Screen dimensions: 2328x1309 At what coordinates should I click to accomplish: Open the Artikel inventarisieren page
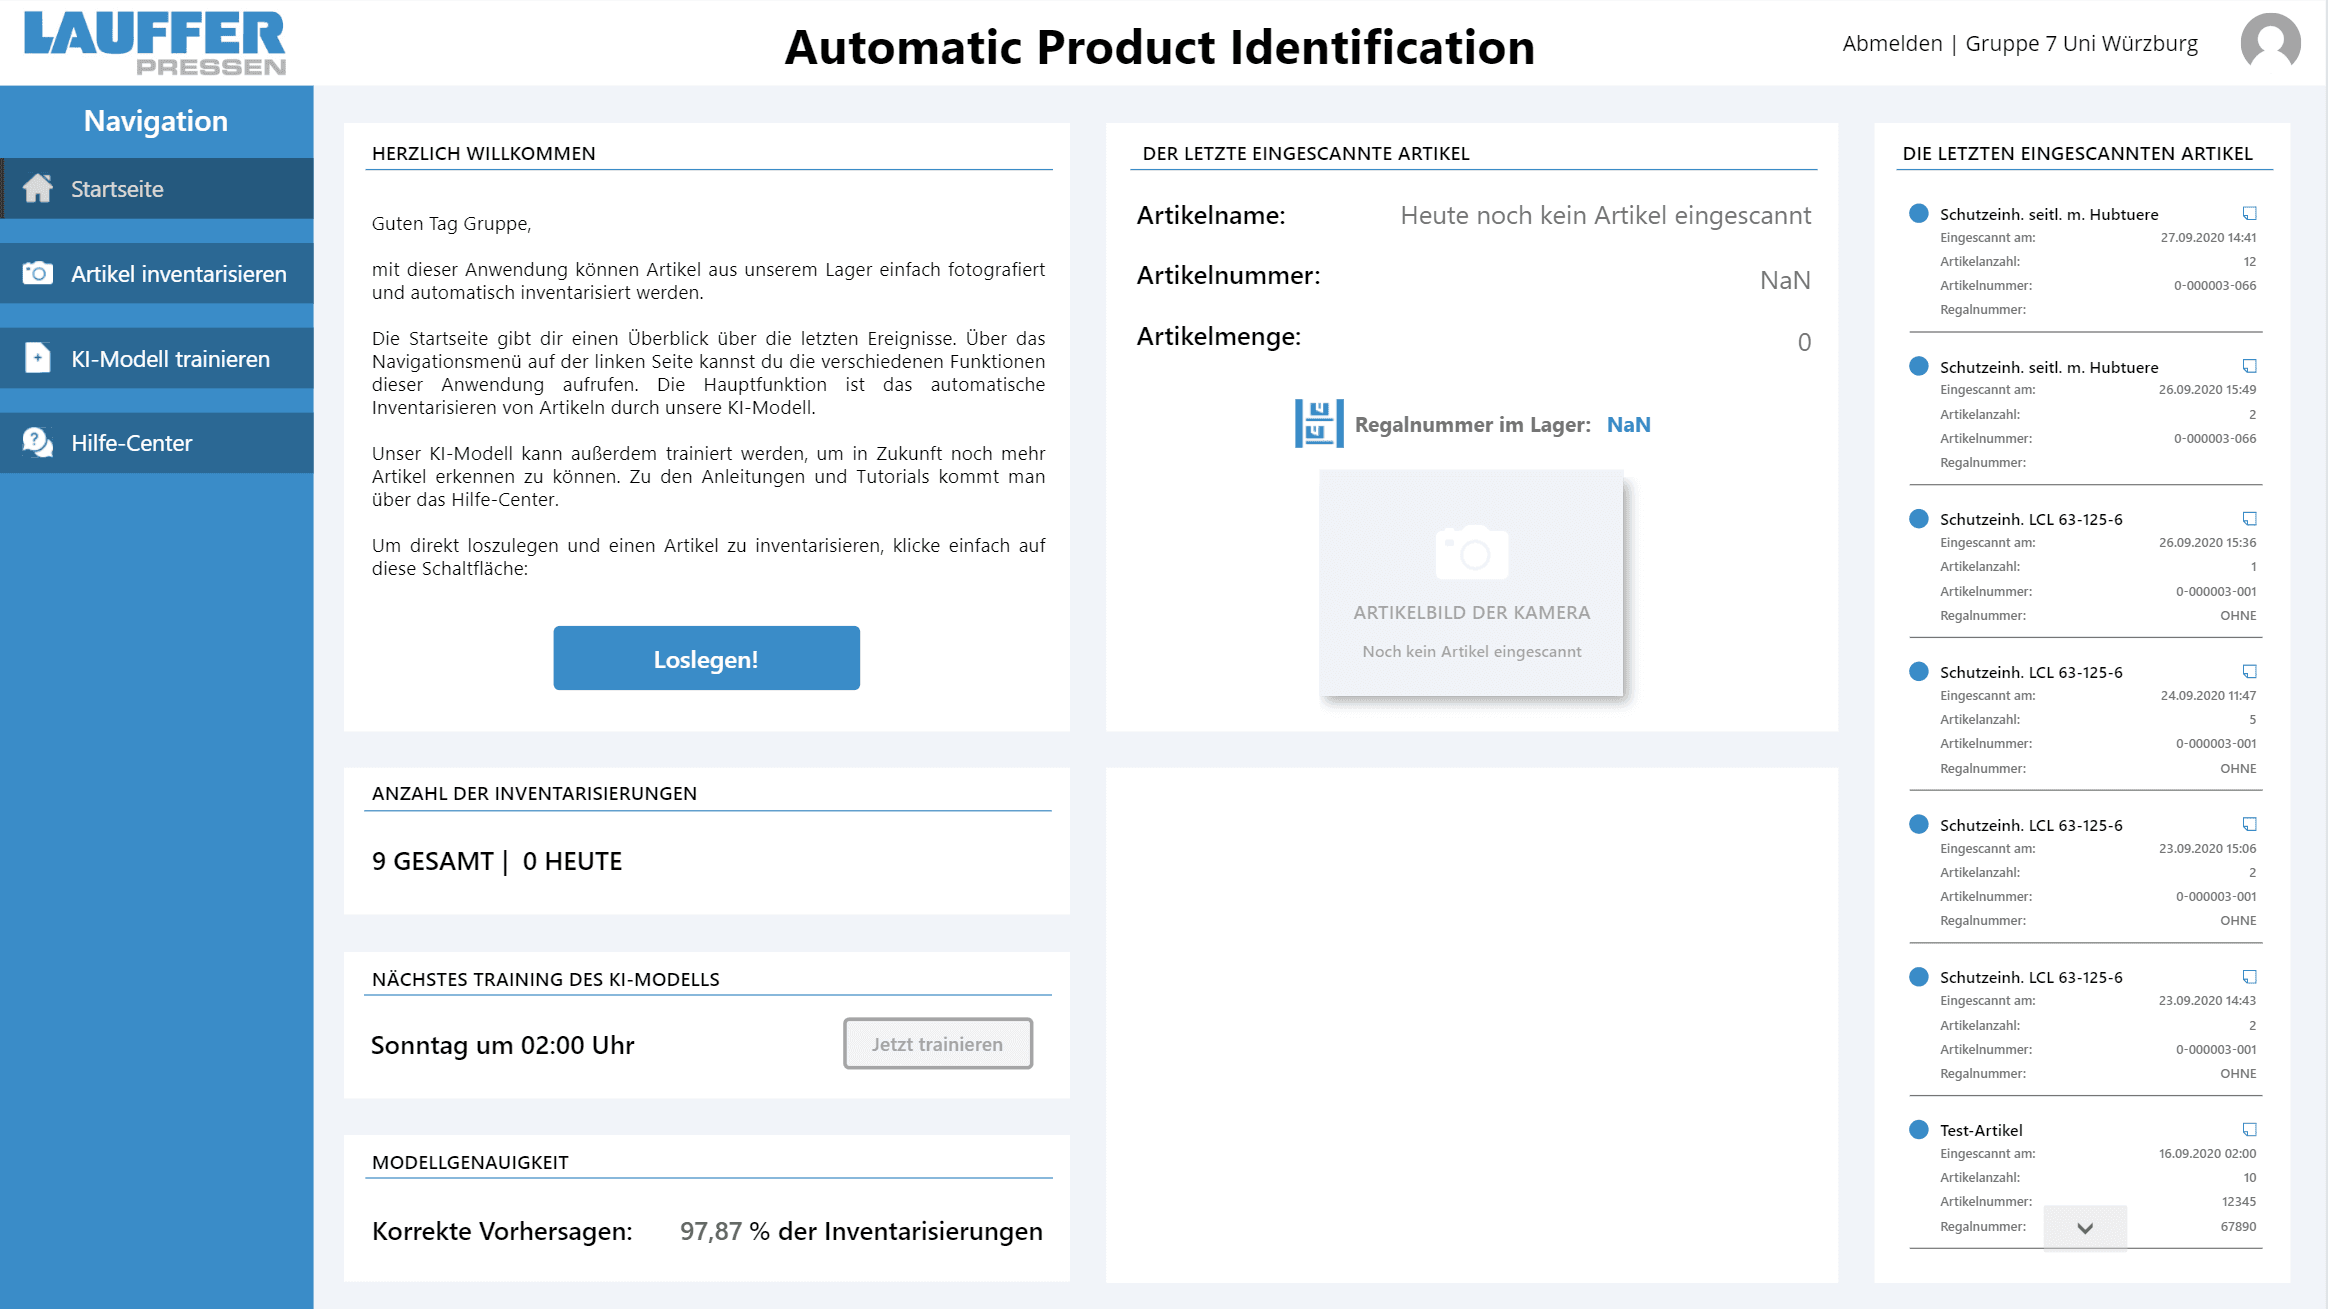[178, 274]
